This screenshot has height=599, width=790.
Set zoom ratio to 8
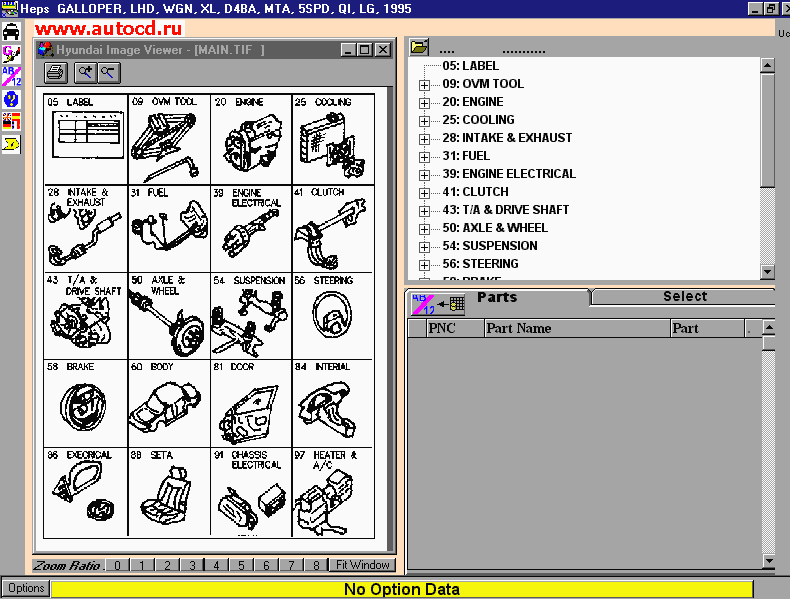click(x=316, y=565)
